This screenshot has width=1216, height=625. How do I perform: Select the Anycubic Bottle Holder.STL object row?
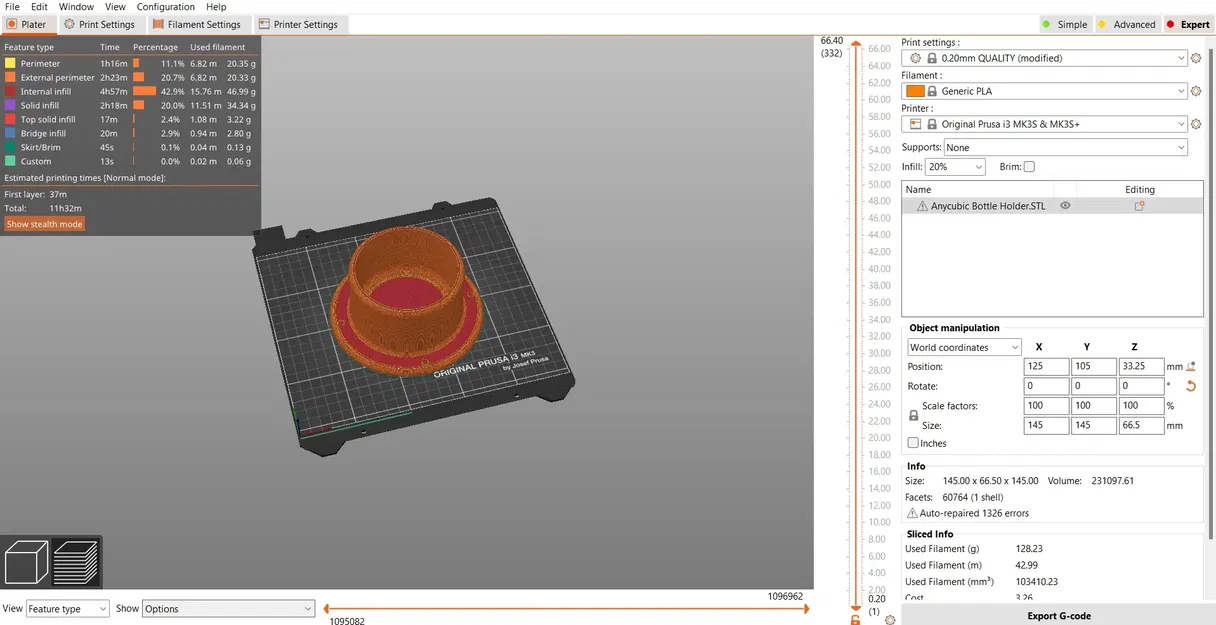(x=1052, y=205)
